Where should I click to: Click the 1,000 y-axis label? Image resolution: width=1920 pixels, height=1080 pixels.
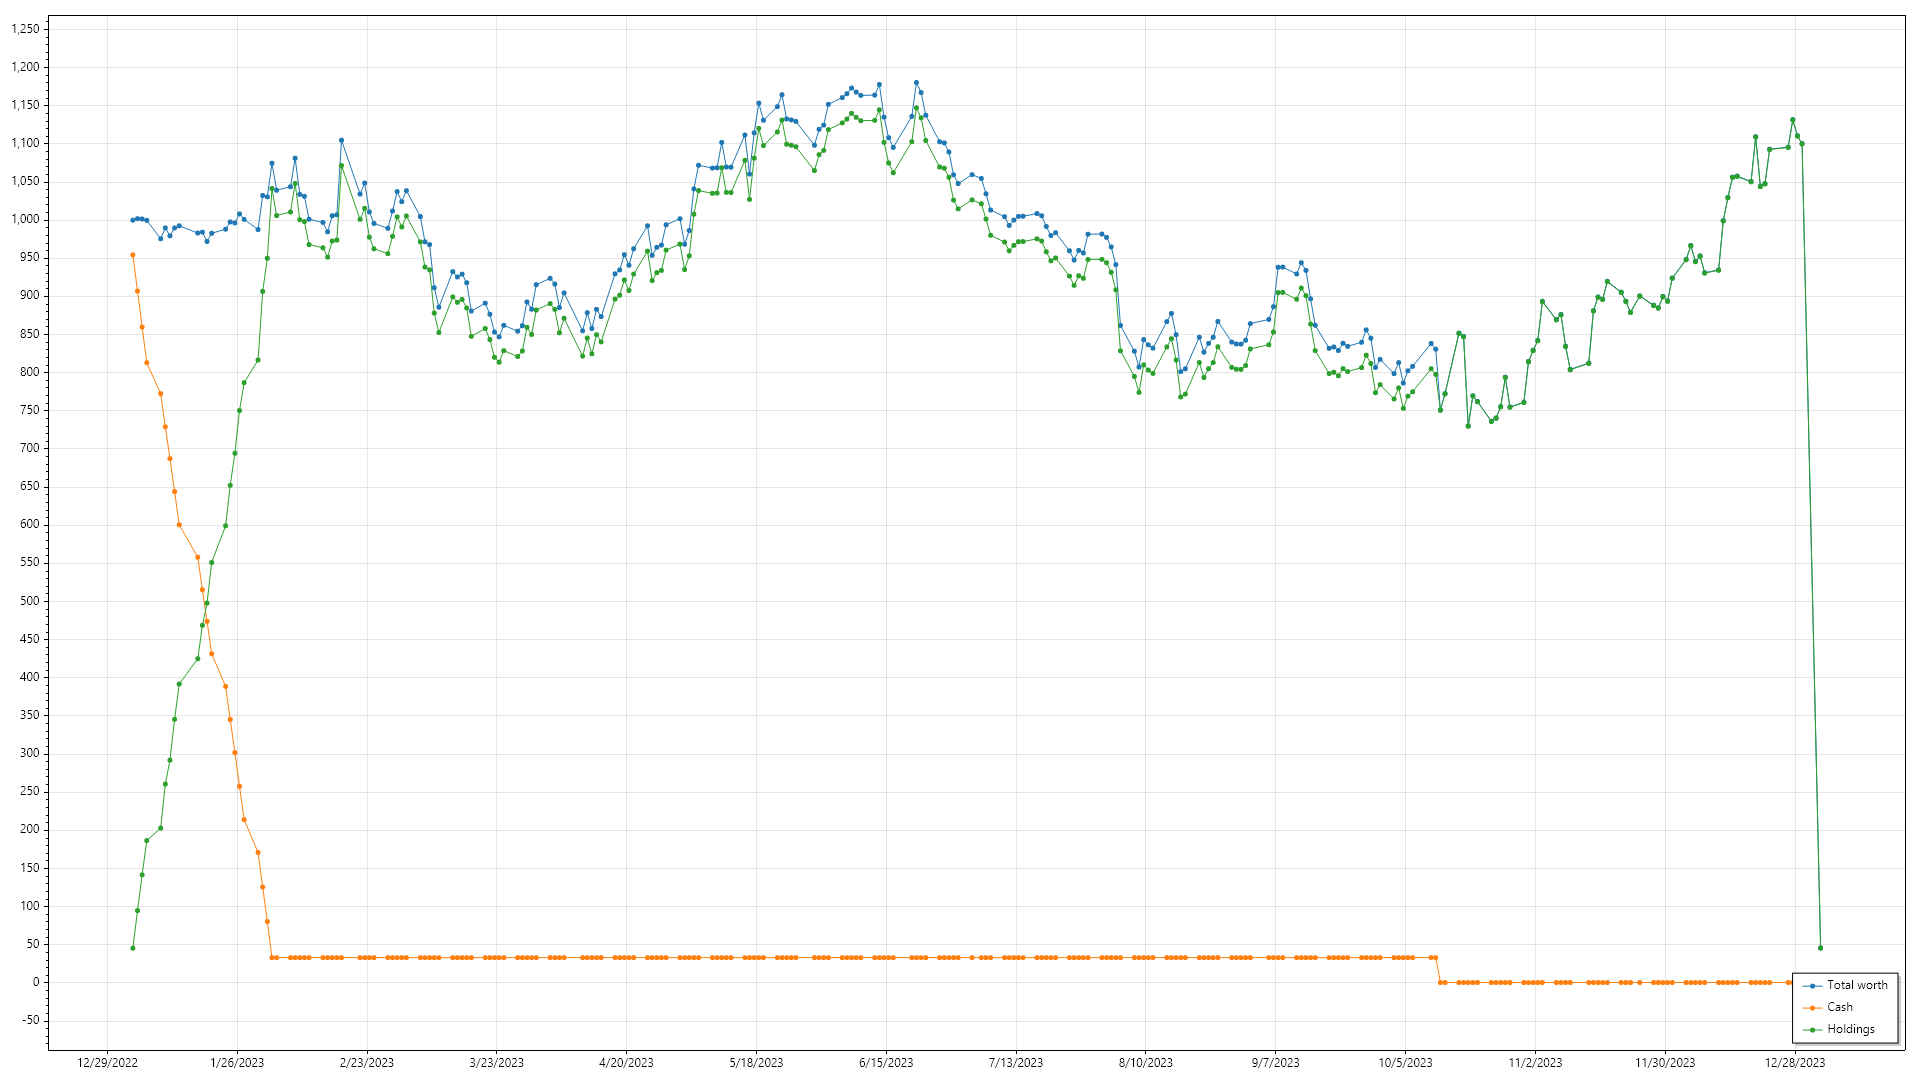coord(25,220)
